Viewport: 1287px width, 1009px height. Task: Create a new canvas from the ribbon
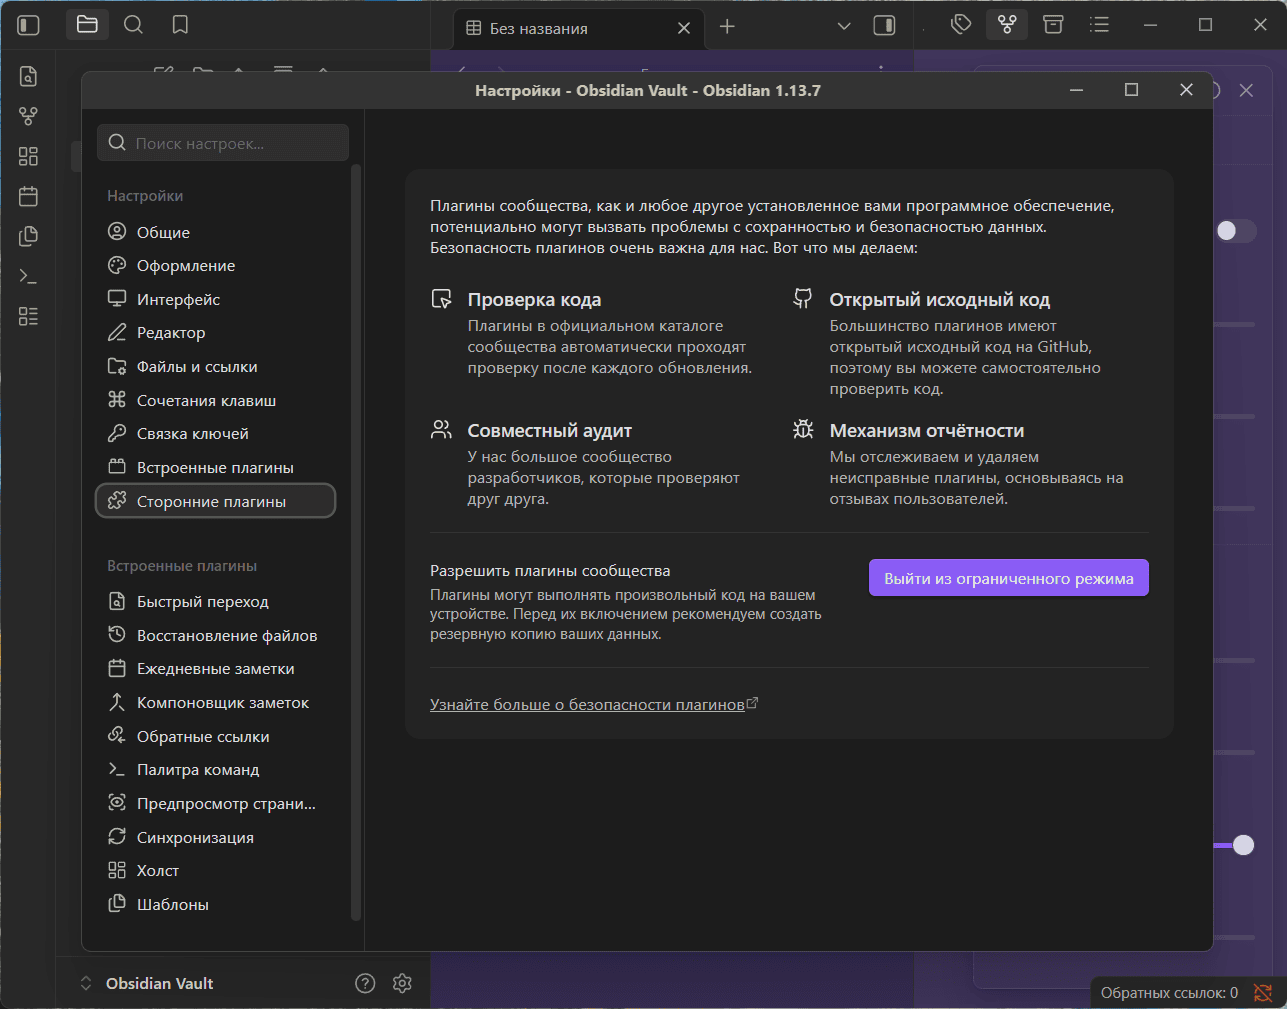coord(28,156)
